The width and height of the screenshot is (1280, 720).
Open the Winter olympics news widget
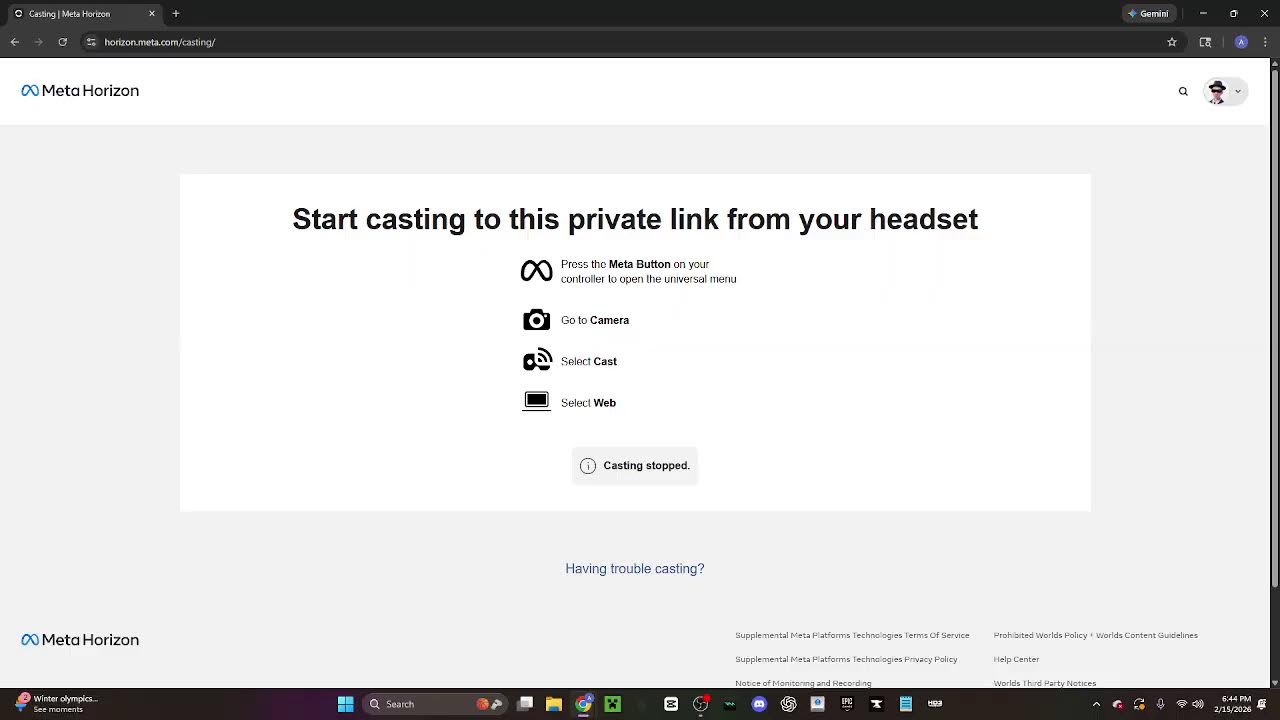point(56,704)
